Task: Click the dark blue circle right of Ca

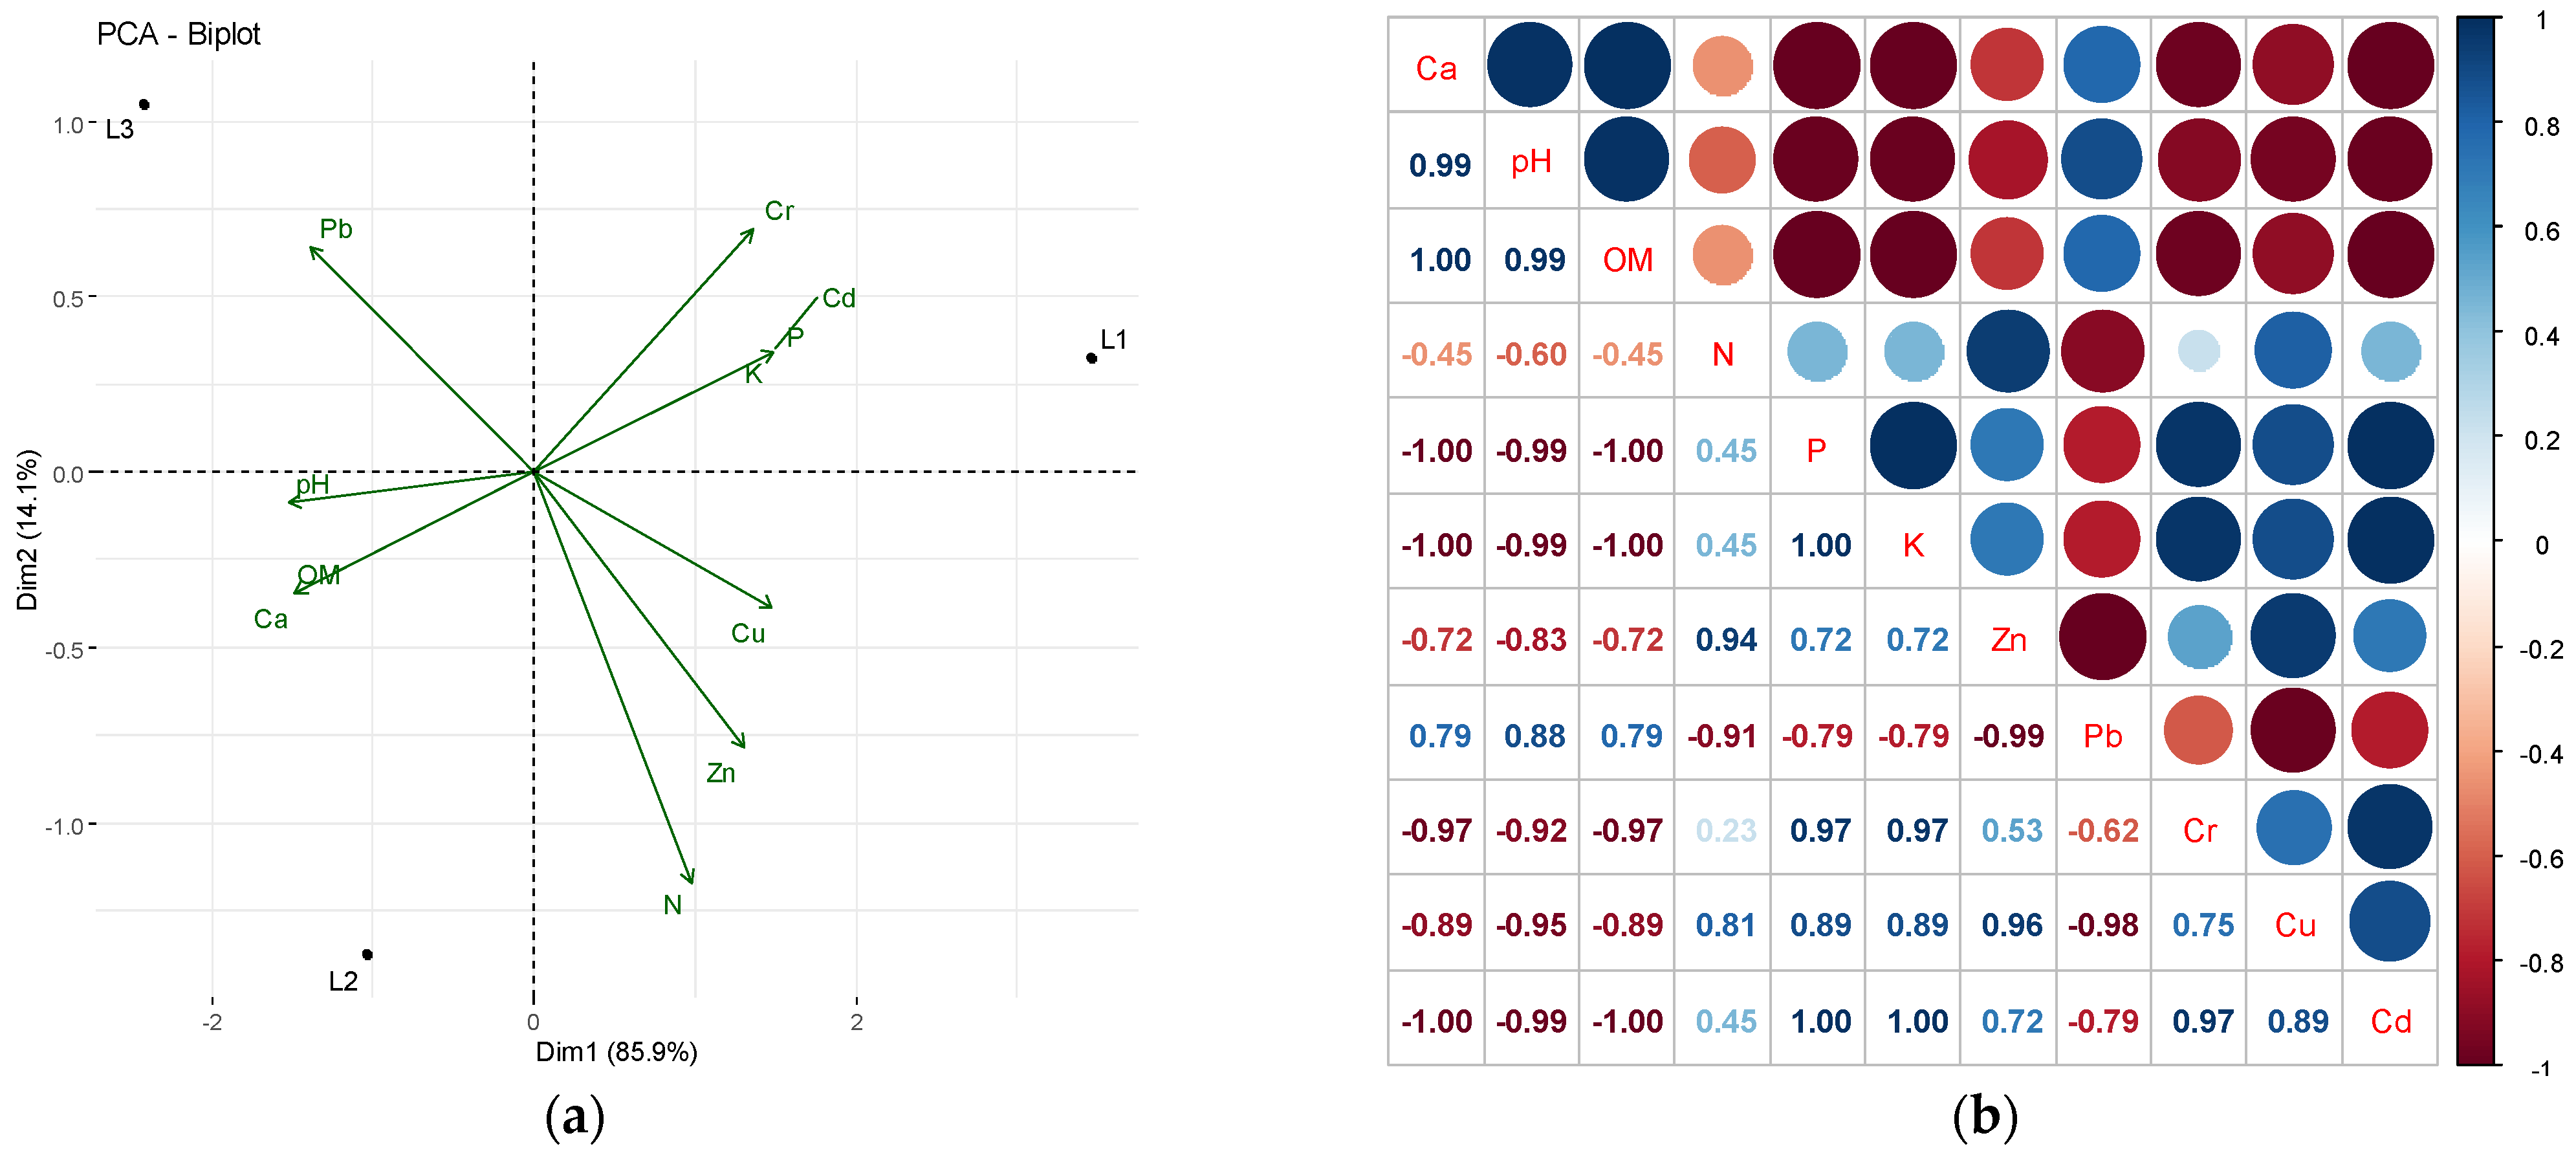Action: pyautogui.click(x=1529, y=65)
